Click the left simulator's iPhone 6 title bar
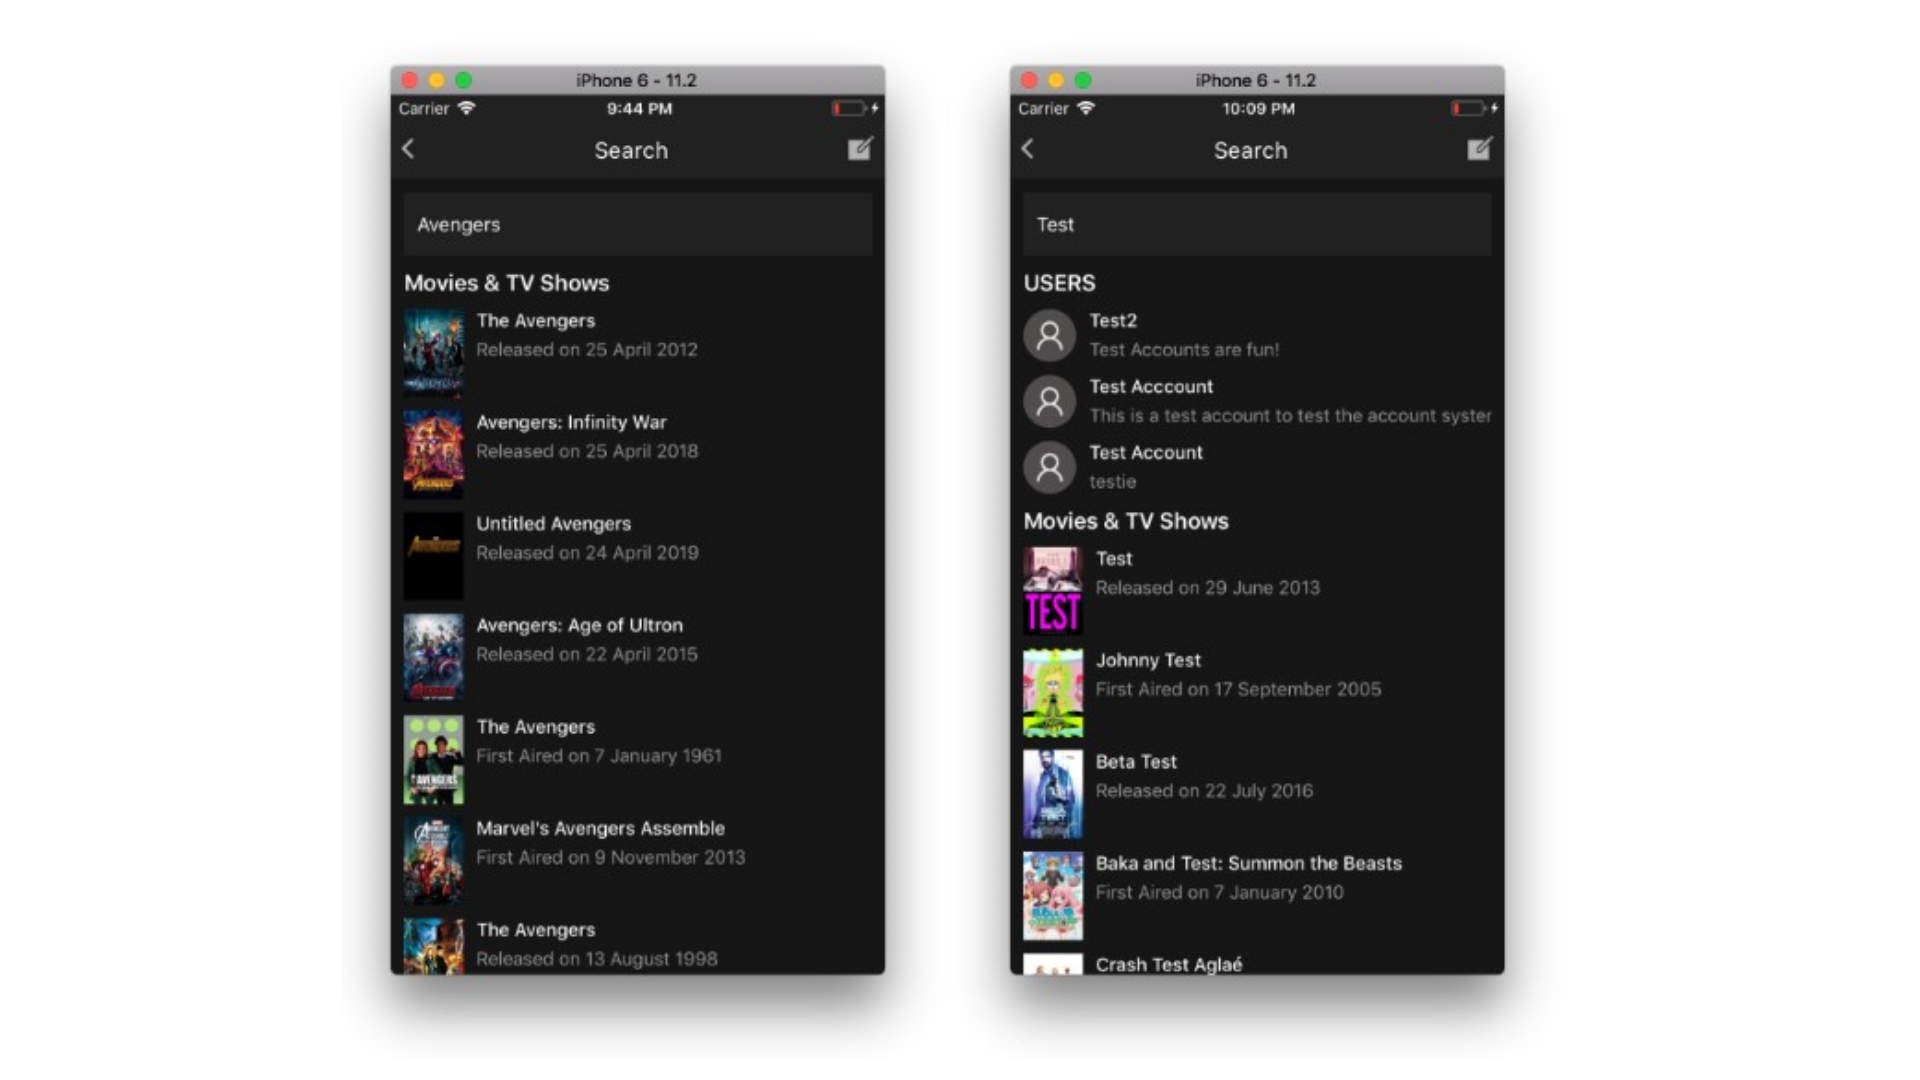The width and height of the screenshot is (1920, 1080). click(636, 80)
